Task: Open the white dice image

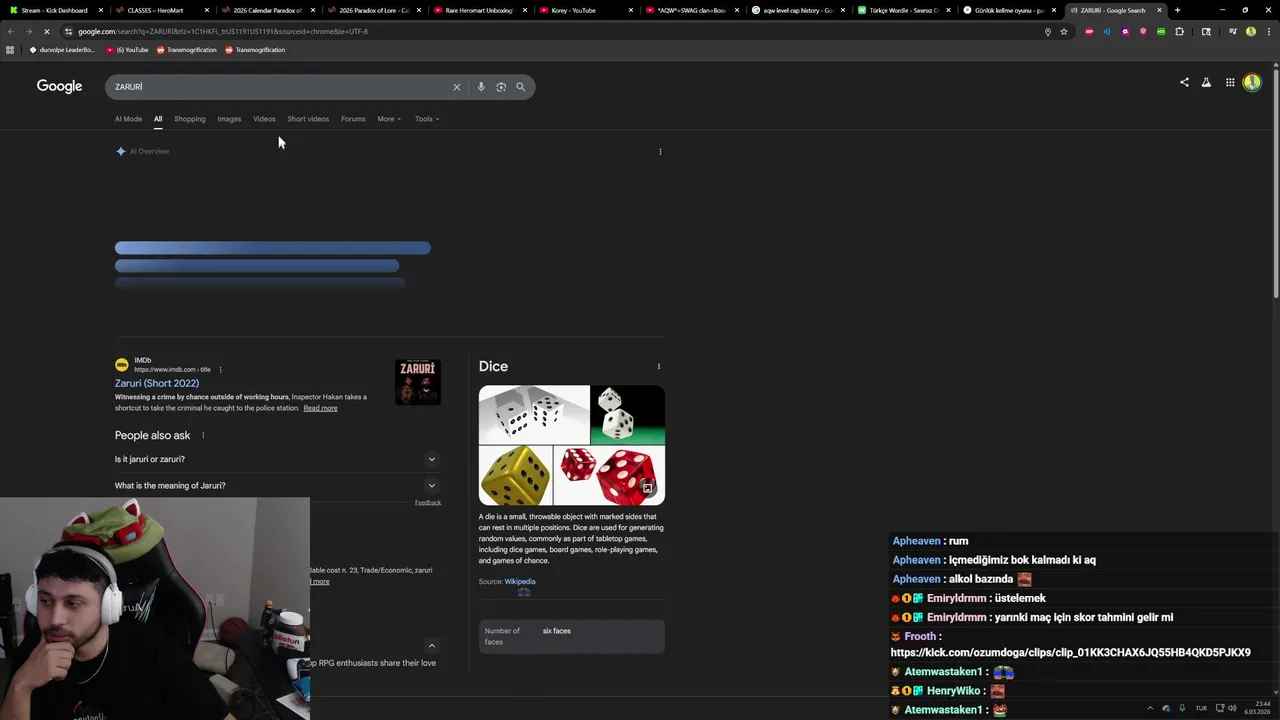Action: [534, 414]
